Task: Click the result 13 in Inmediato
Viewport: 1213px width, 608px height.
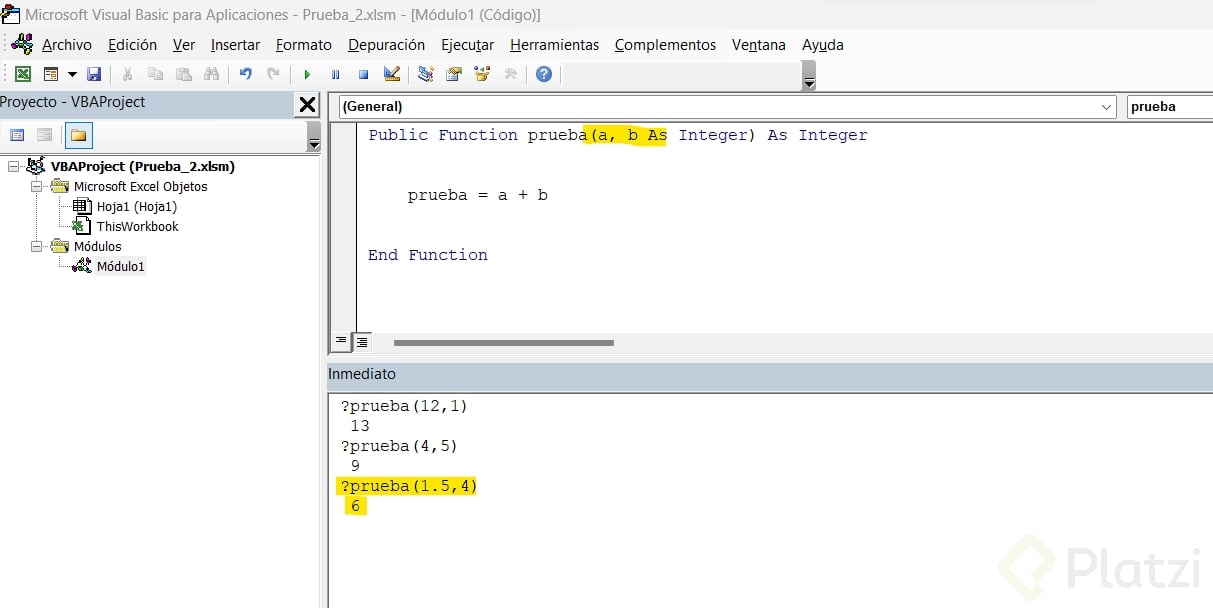Action: click(x=360, y=426)
